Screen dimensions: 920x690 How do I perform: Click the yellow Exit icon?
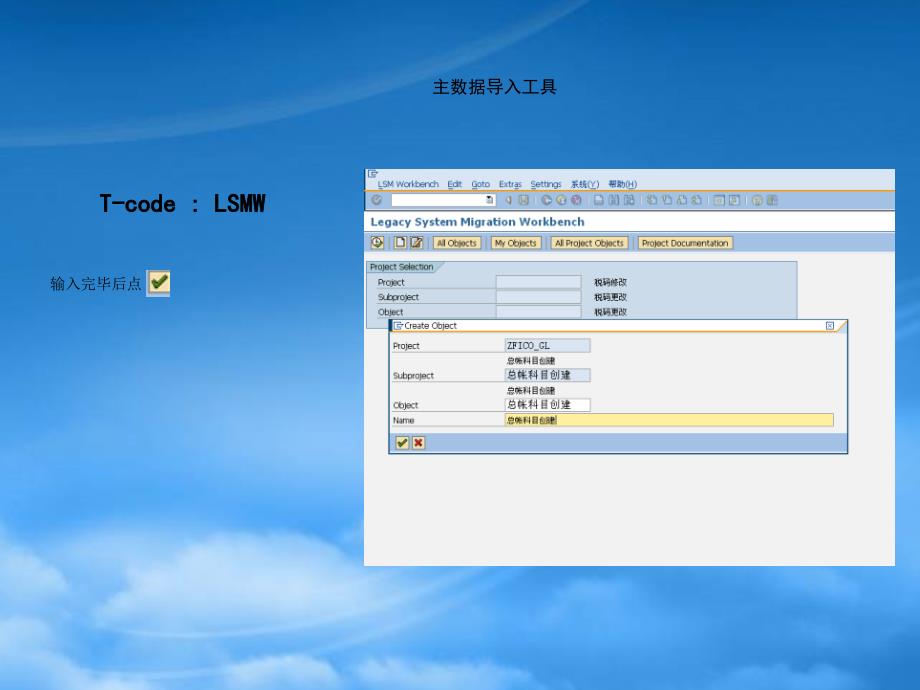click(561, 200)
